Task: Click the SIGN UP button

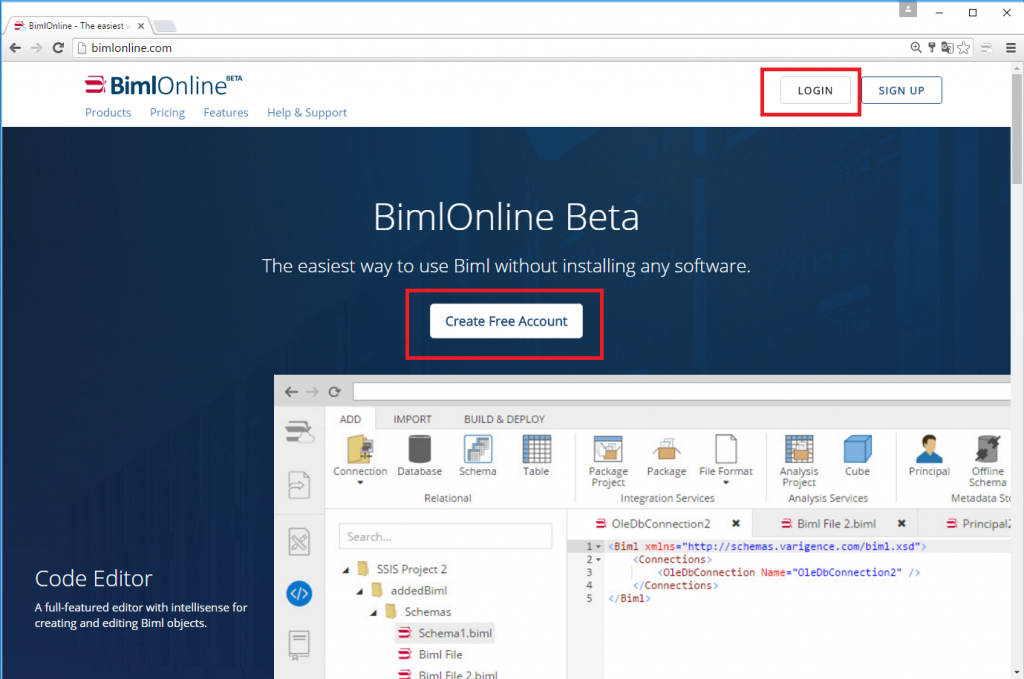Action: click(901, 91)
